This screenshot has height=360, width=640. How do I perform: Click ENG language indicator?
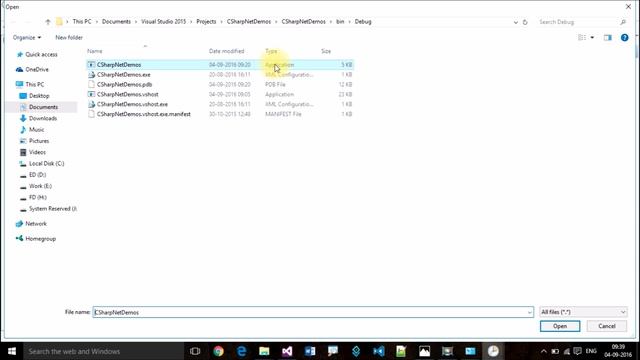point(591,351)
